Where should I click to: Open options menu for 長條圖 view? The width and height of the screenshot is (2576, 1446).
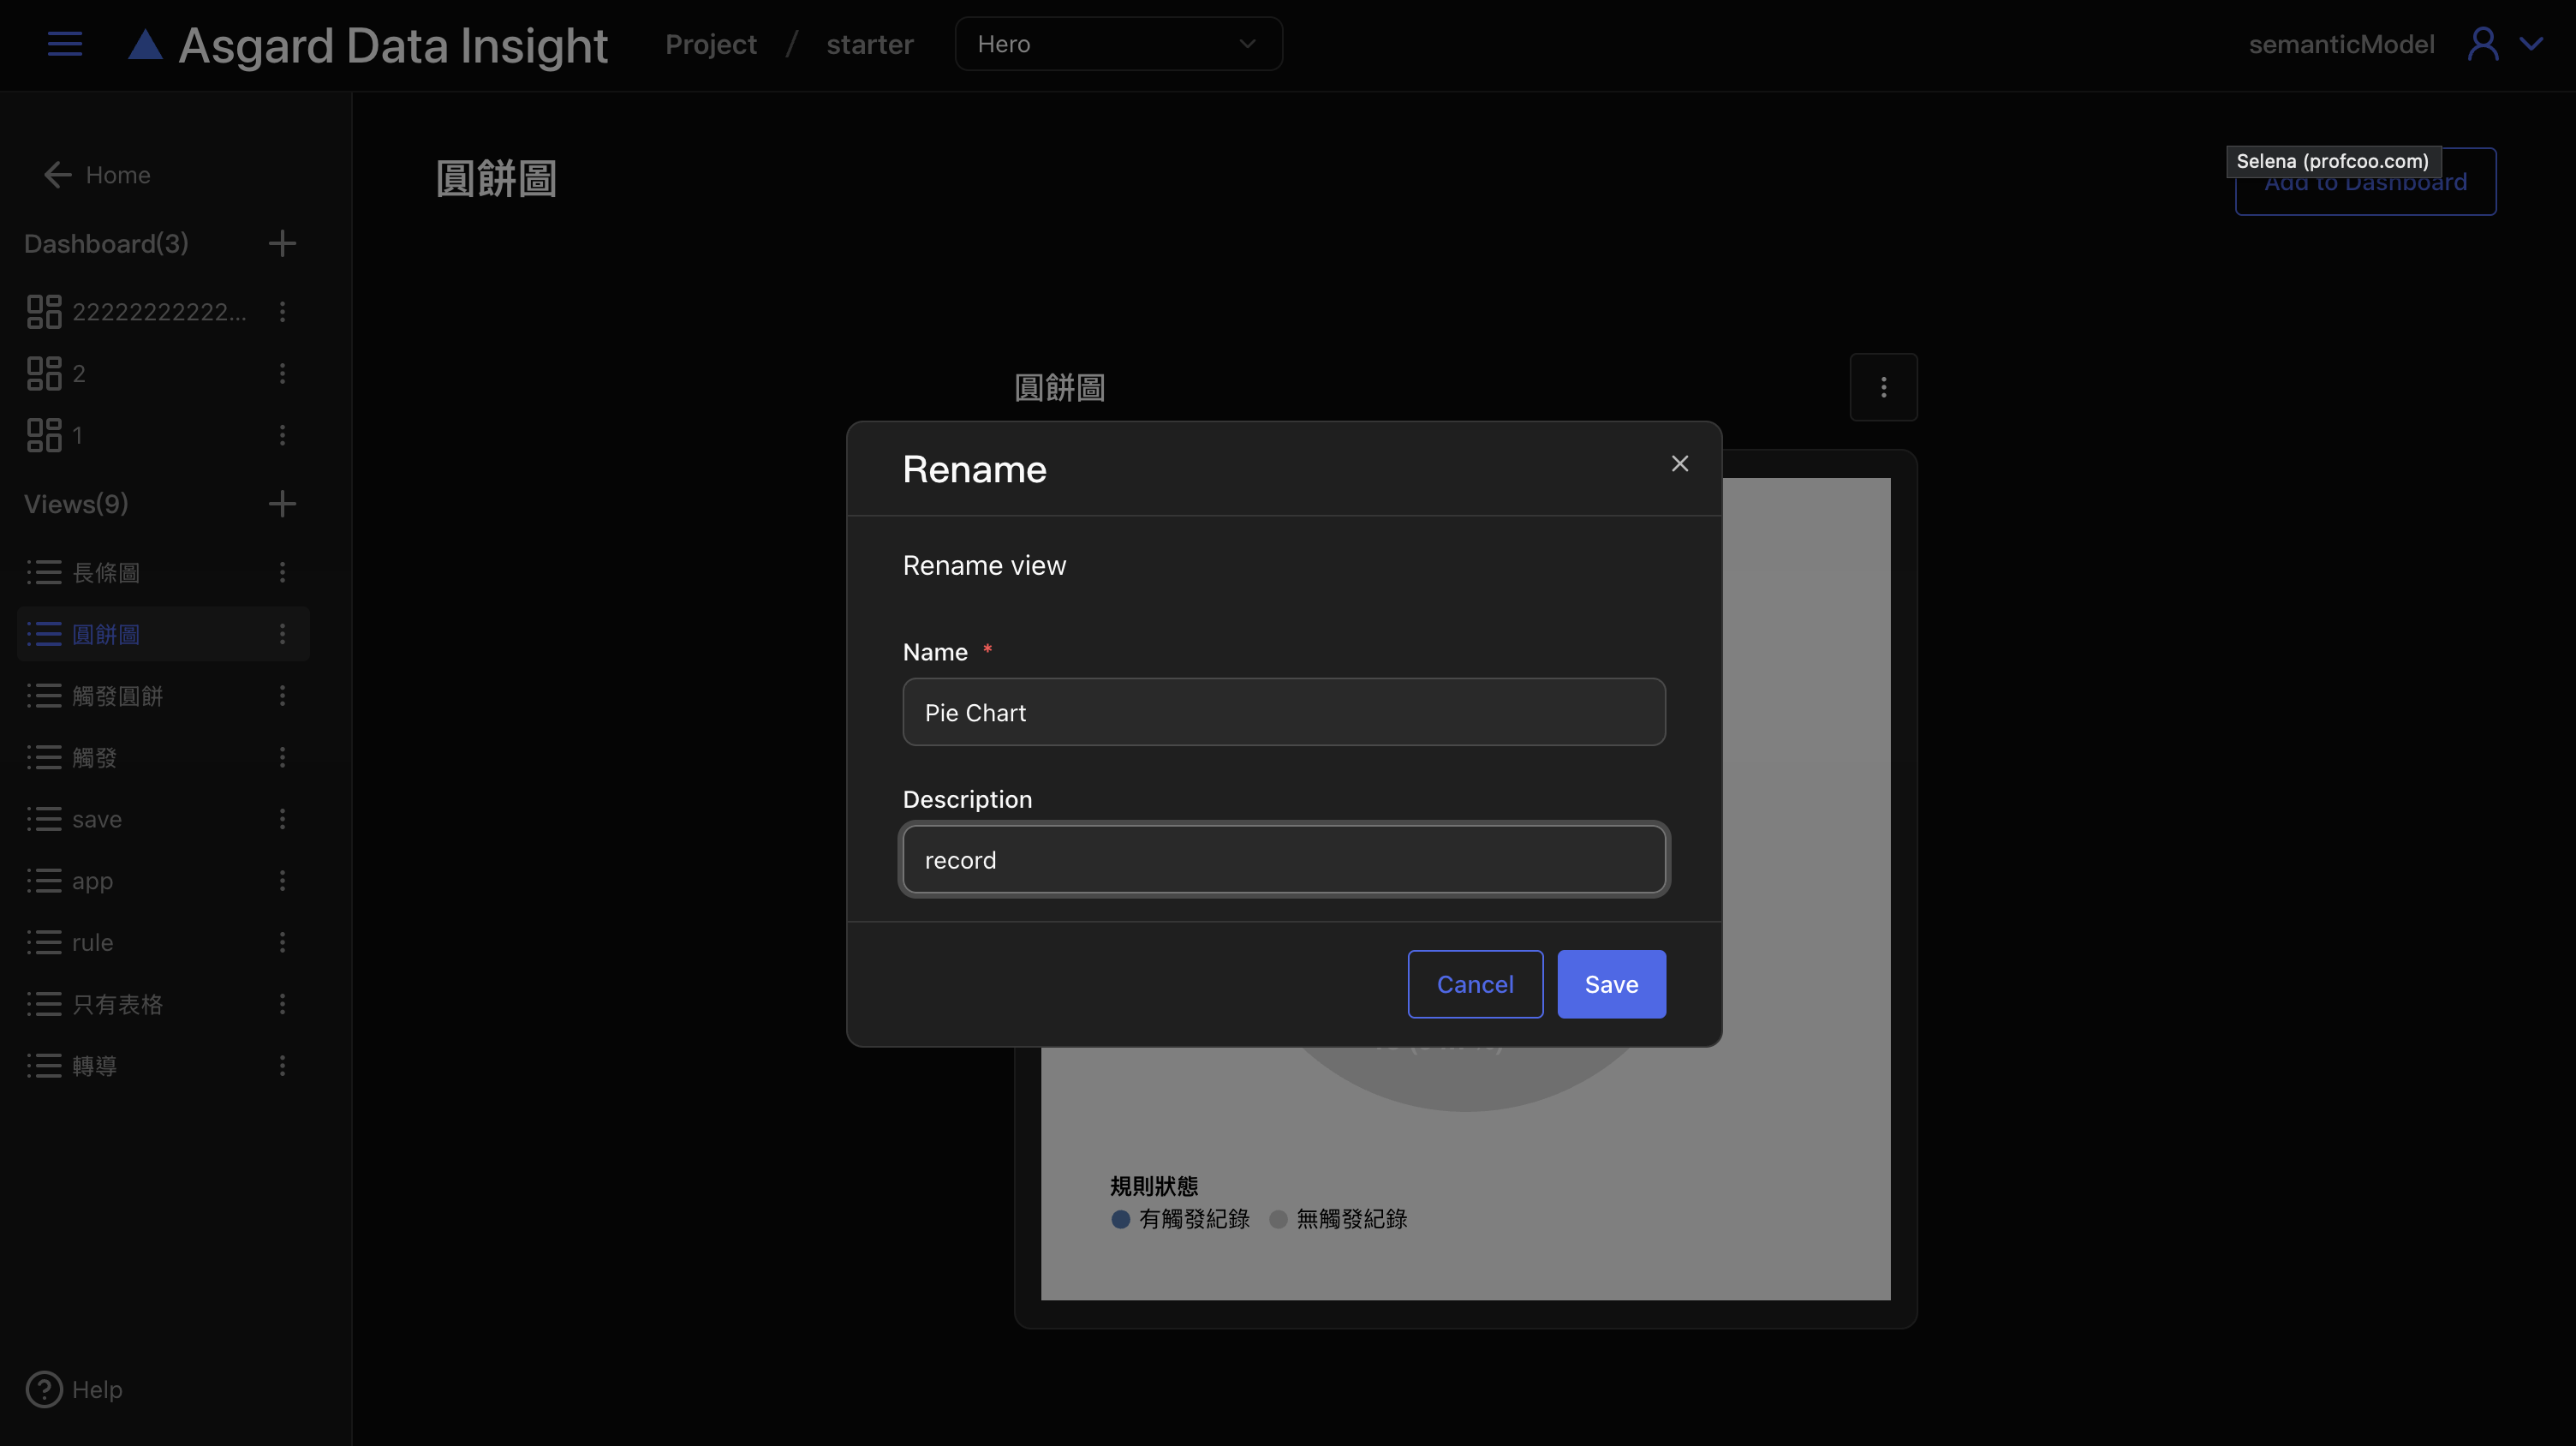(282, 572)
